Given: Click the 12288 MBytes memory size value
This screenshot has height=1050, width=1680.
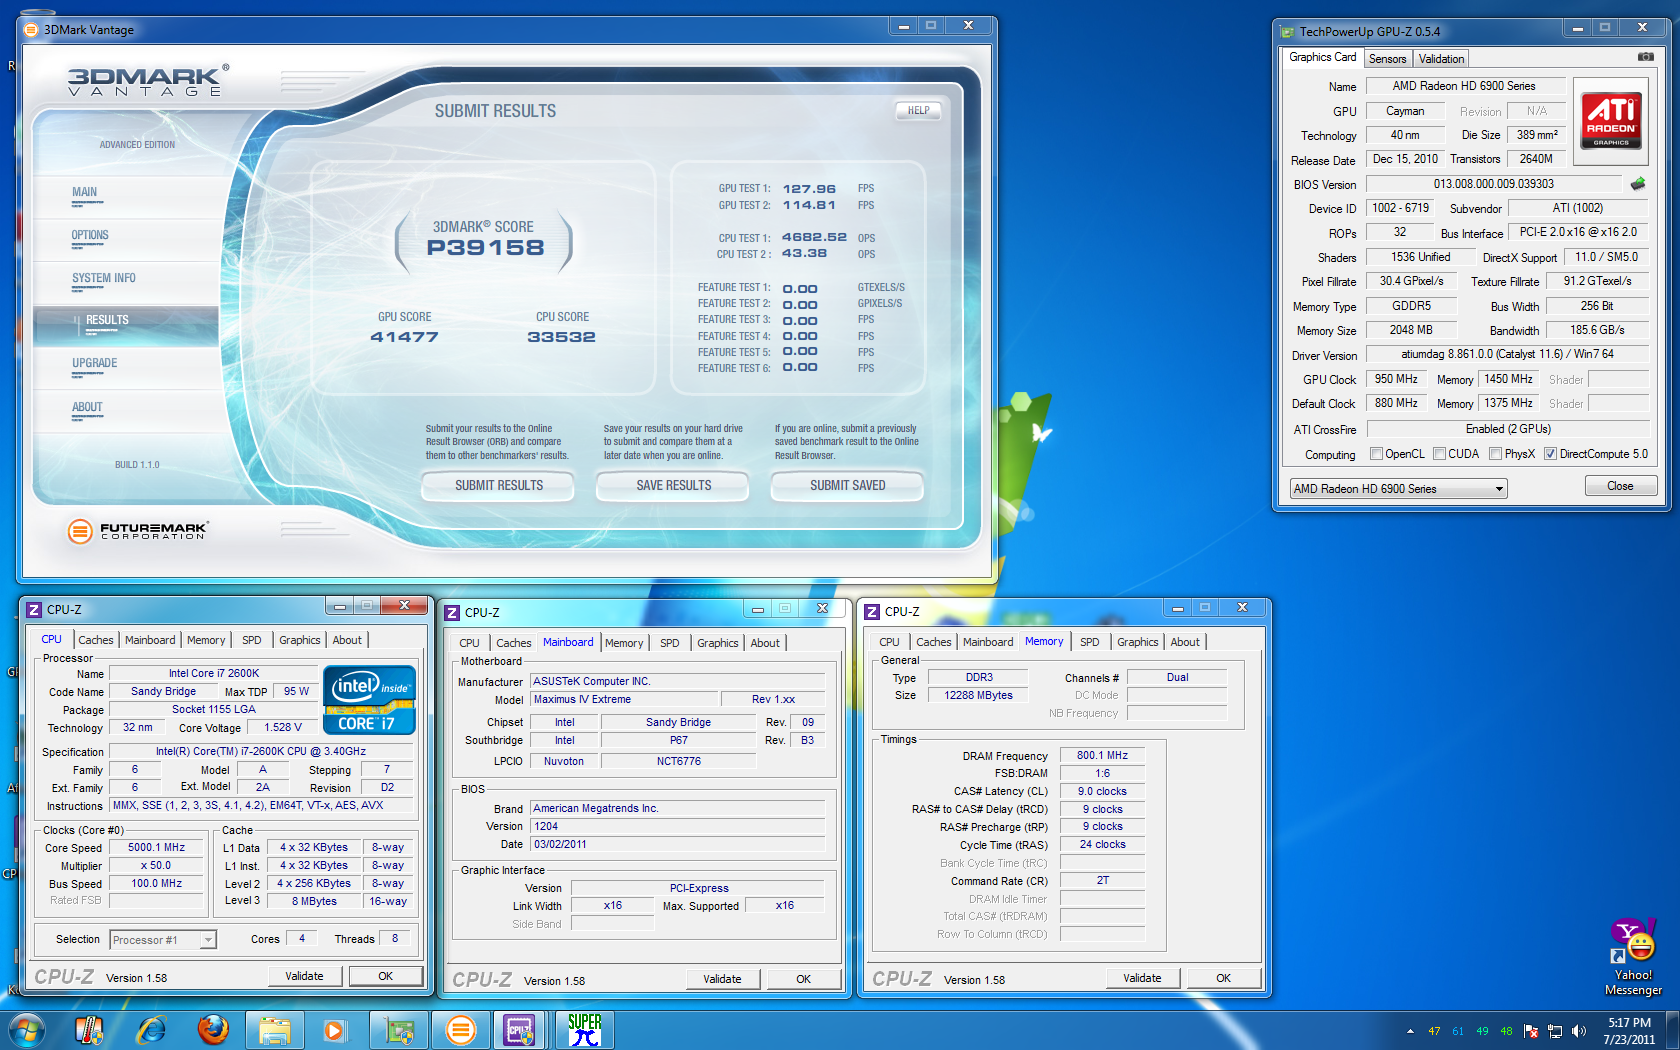Looking at the screenshot, I should 978,695.
